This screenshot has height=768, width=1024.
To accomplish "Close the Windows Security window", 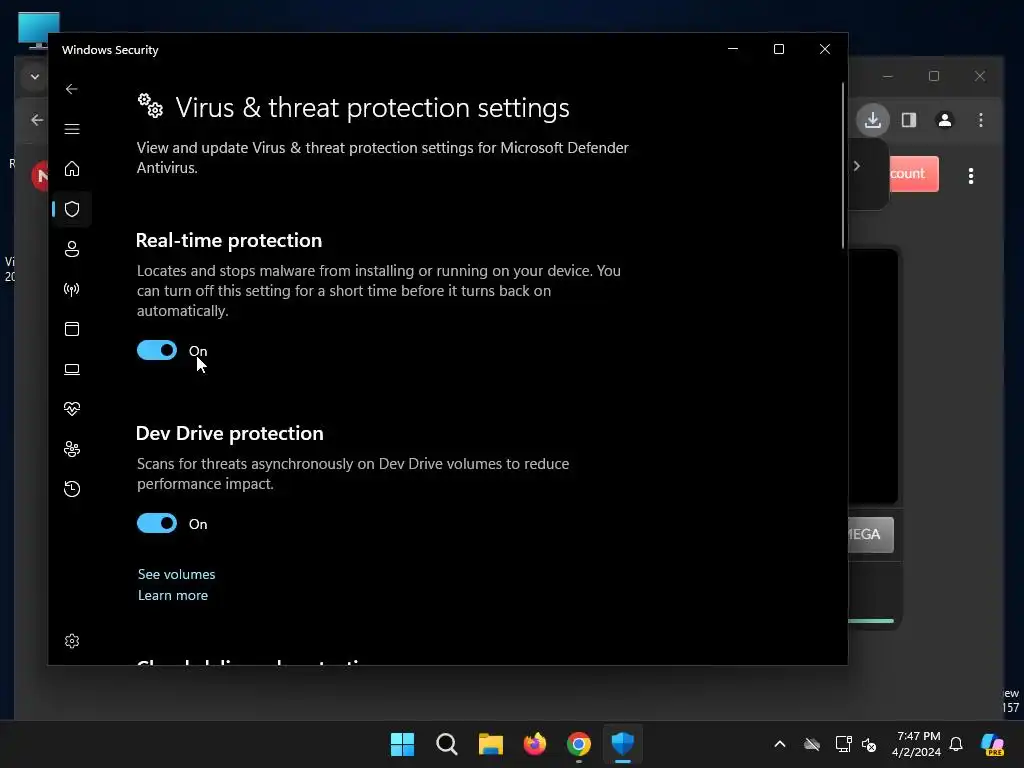I will pyautogui.click(x=825, y=49).
